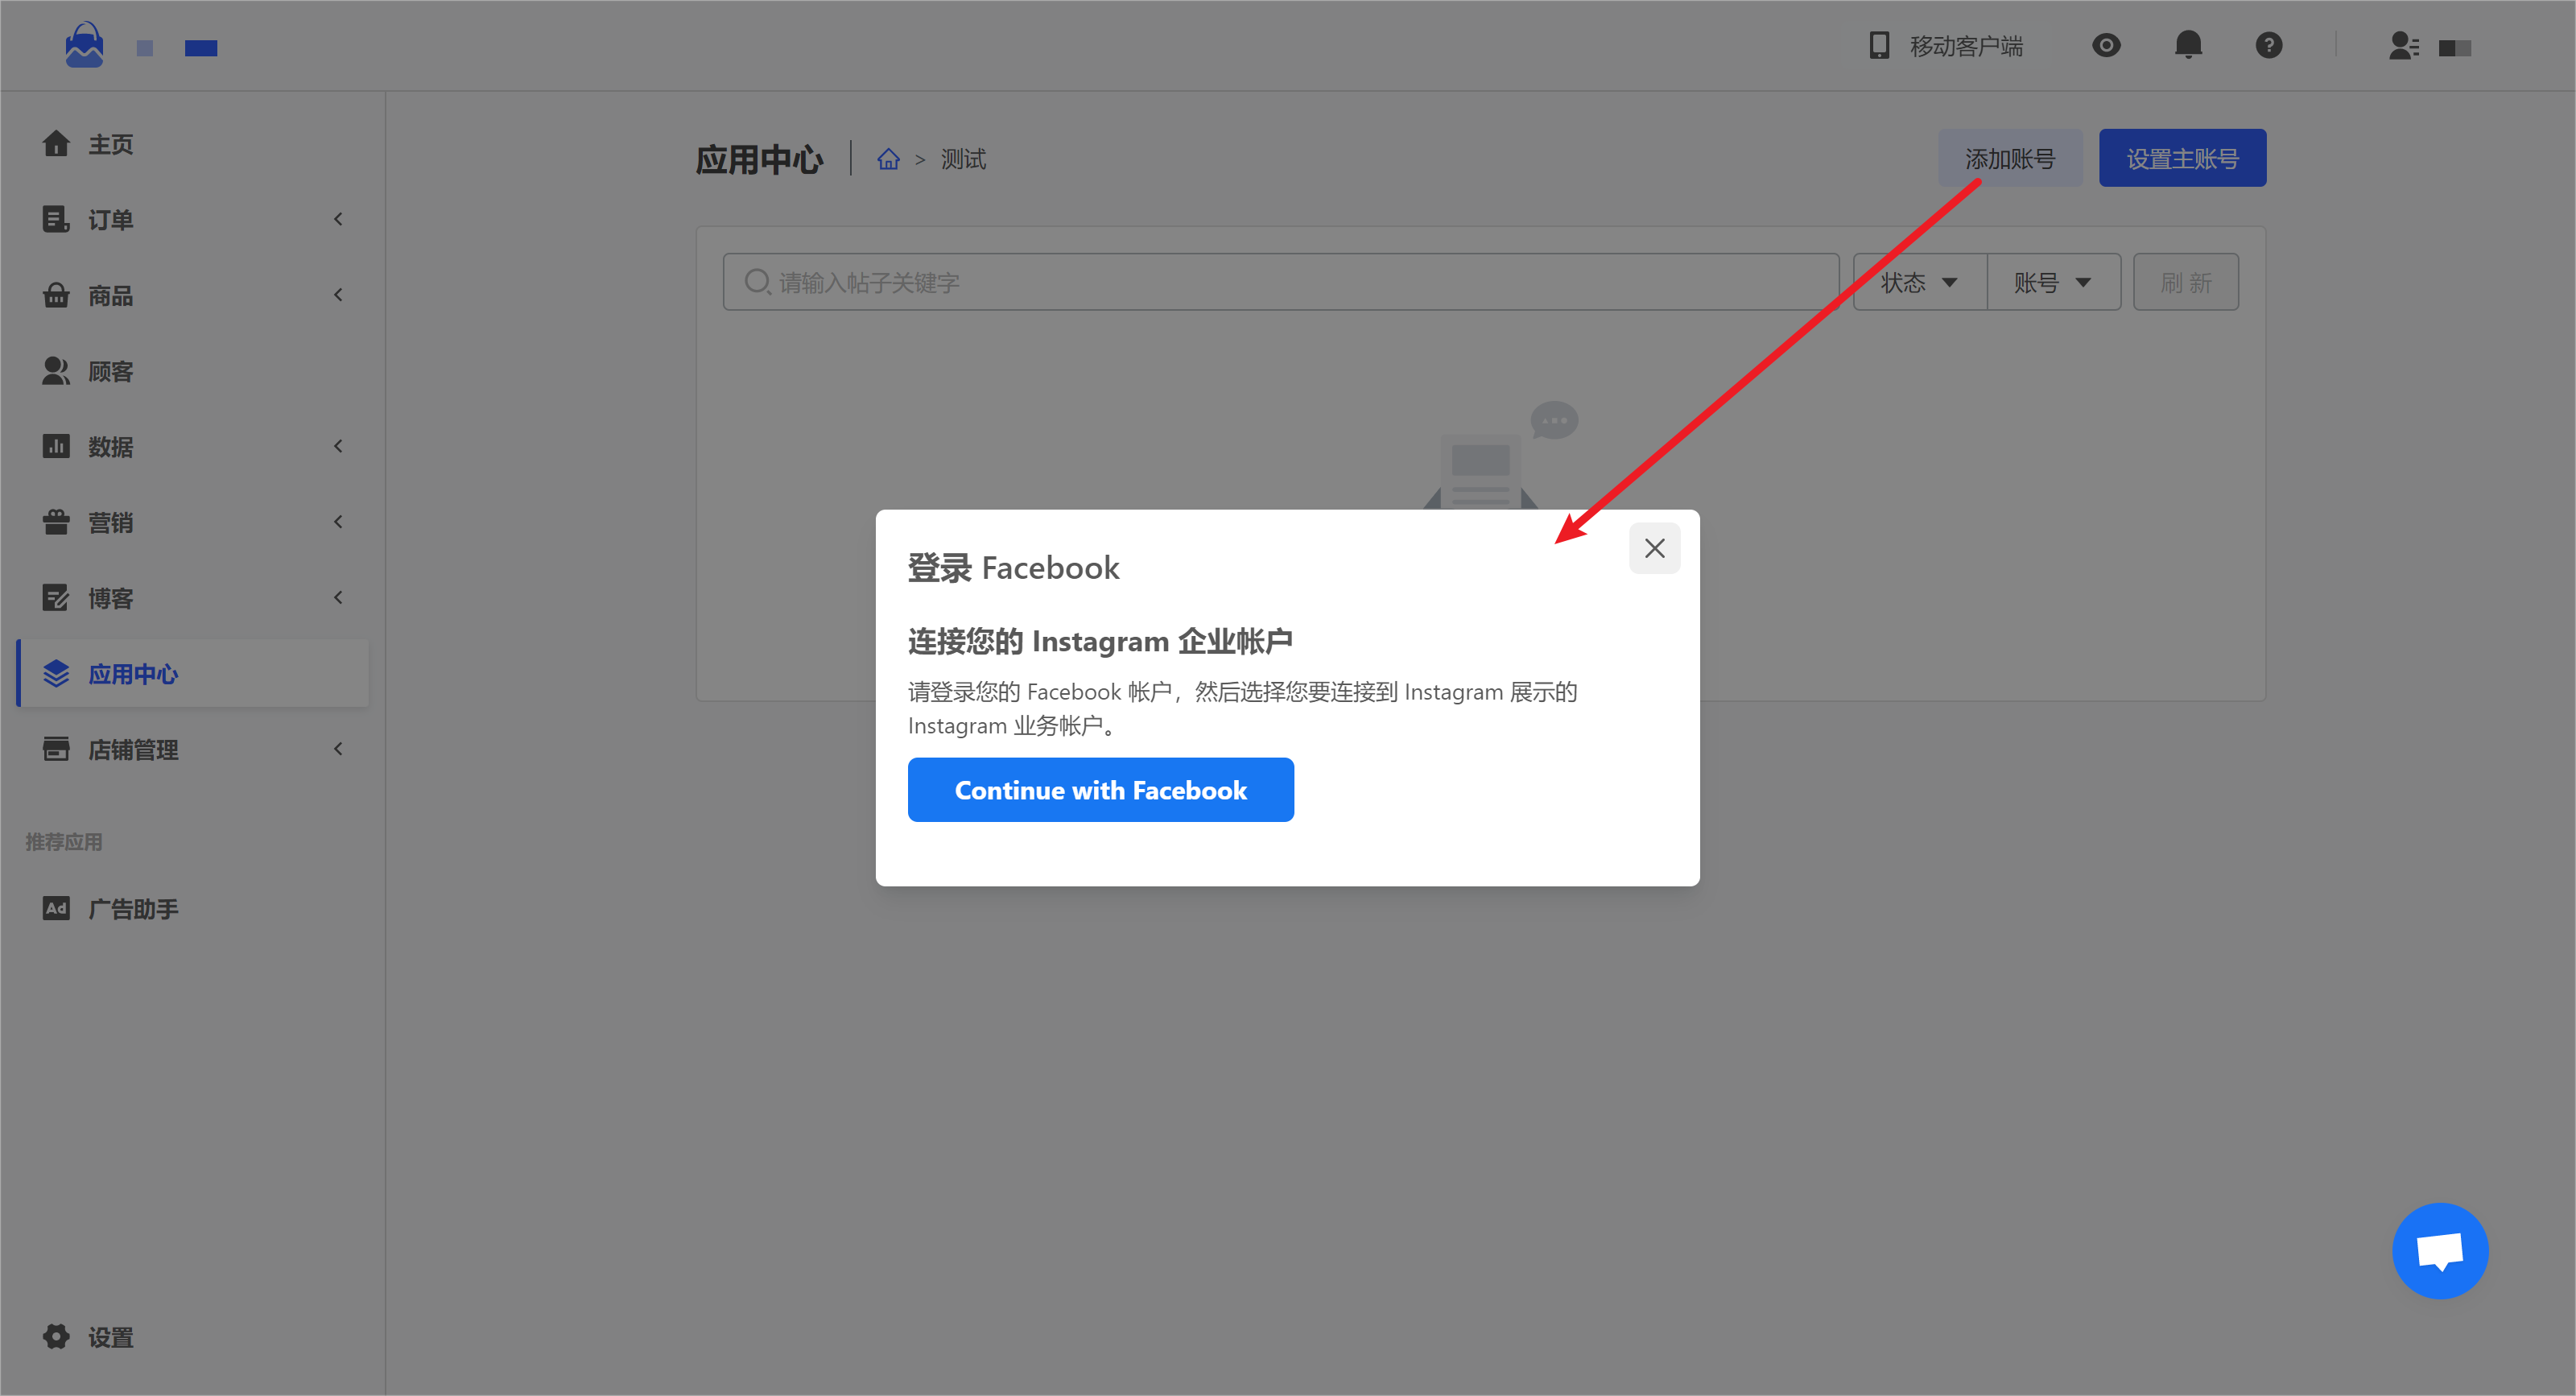This screenshot has height=1396, width=2576.
Task: Click 推荐应用 section heading
Action: pos(64,842)
